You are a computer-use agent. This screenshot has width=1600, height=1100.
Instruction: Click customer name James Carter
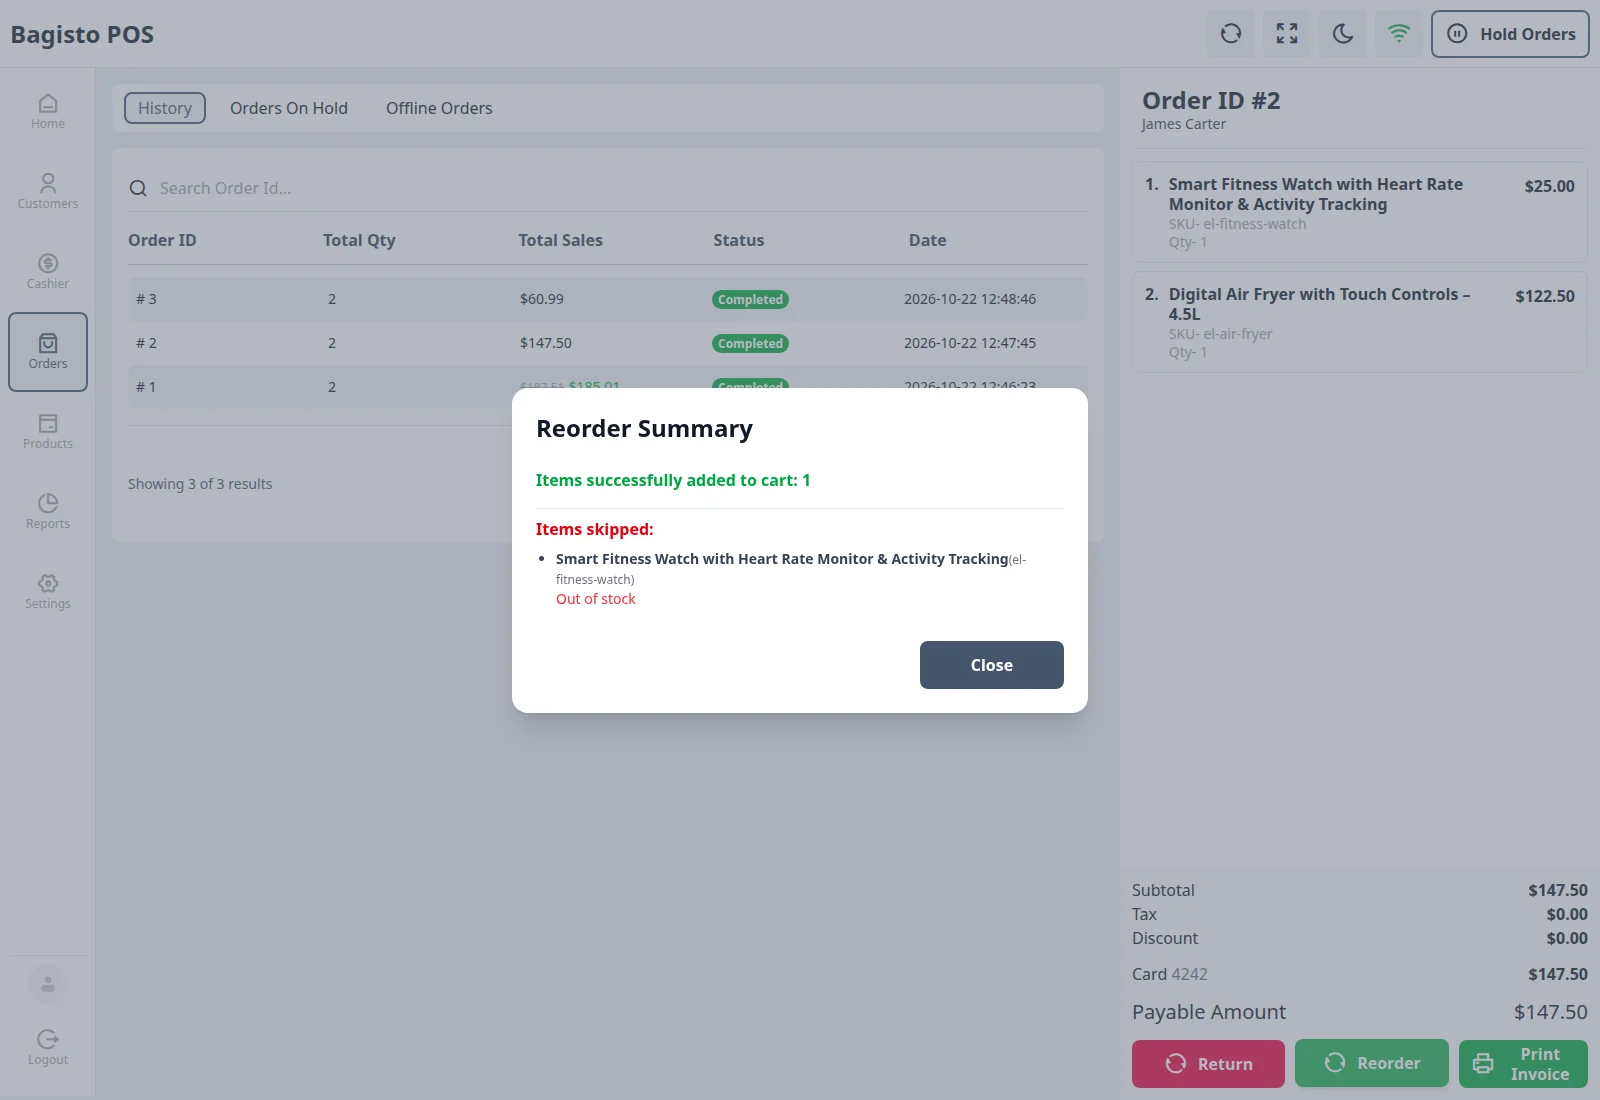[1184, 124]
